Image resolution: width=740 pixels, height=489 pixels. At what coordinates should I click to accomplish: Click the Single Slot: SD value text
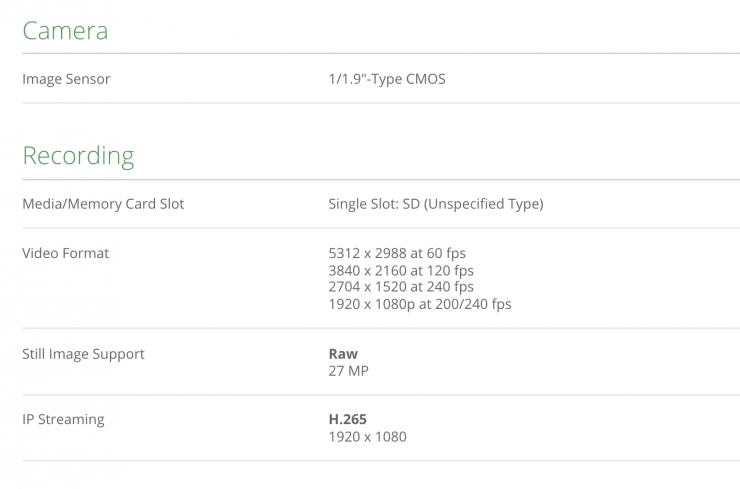point(435,204)
